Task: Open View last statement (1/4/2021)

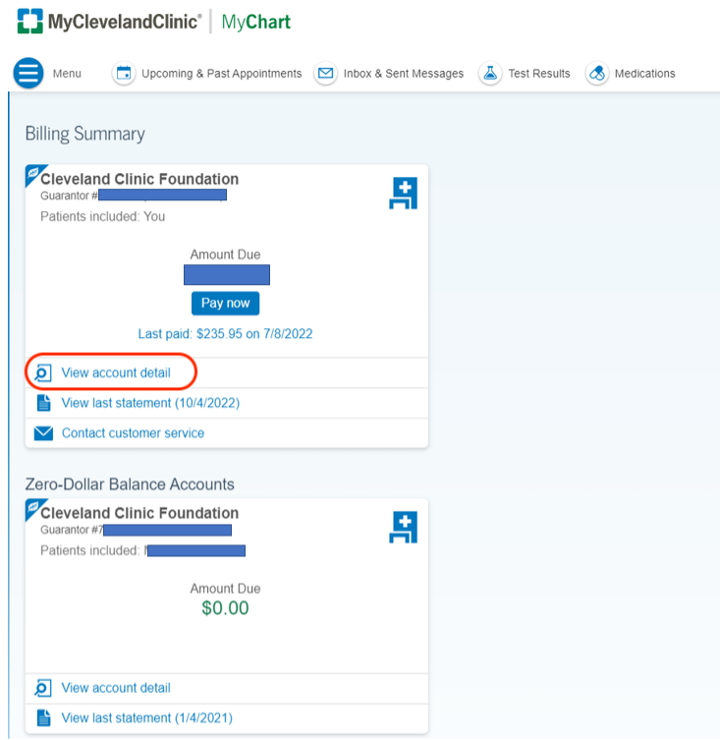Action: (147, 718)
